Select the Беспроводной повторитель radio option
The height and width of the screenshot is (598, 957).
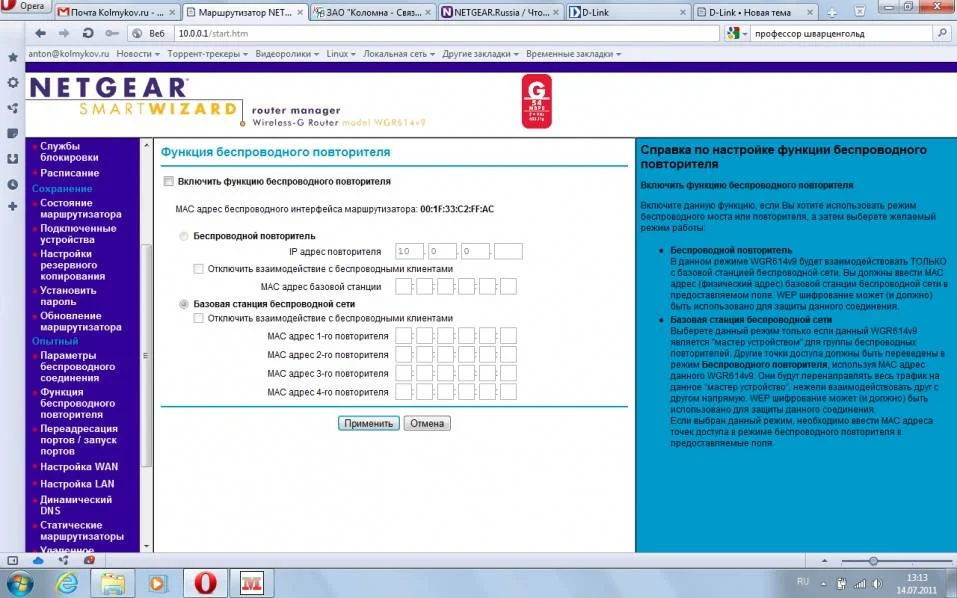coord(184,236)
